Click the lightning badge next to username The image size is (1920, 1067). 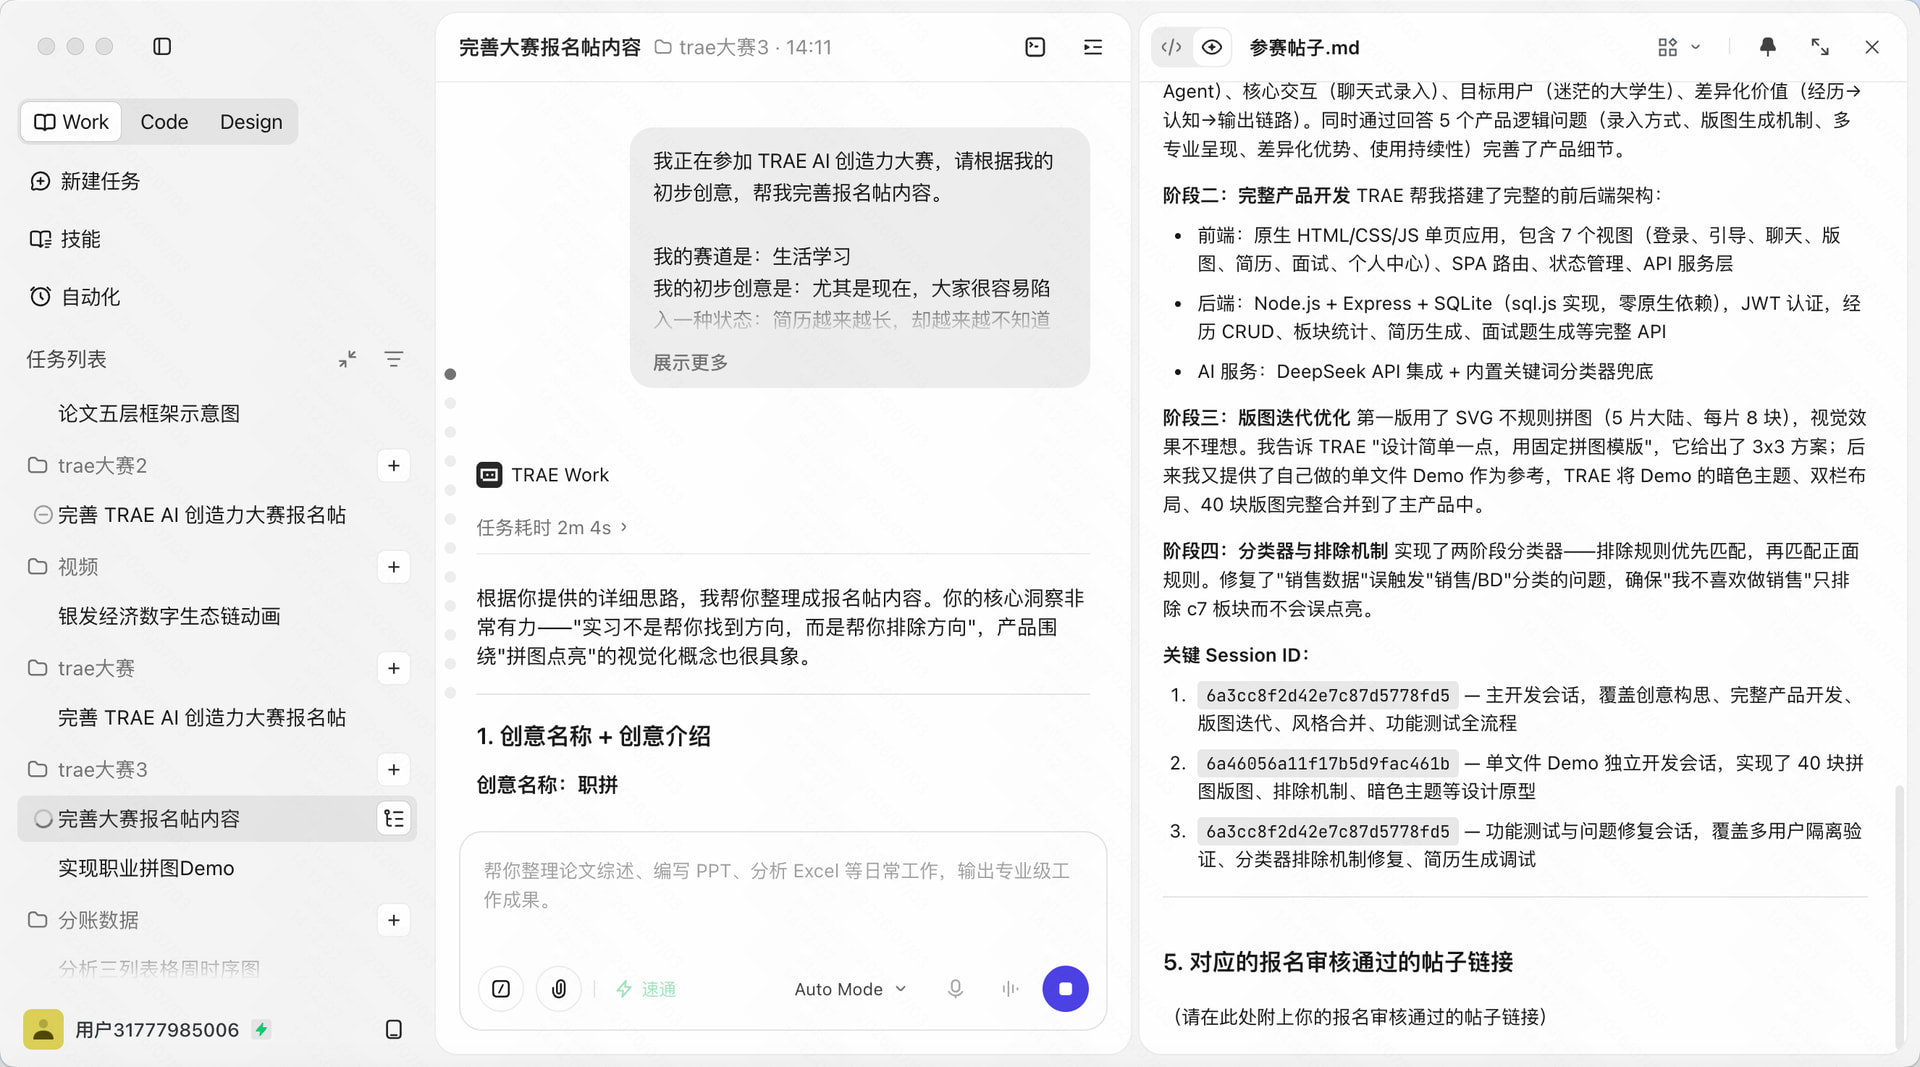pos(261,1029)
